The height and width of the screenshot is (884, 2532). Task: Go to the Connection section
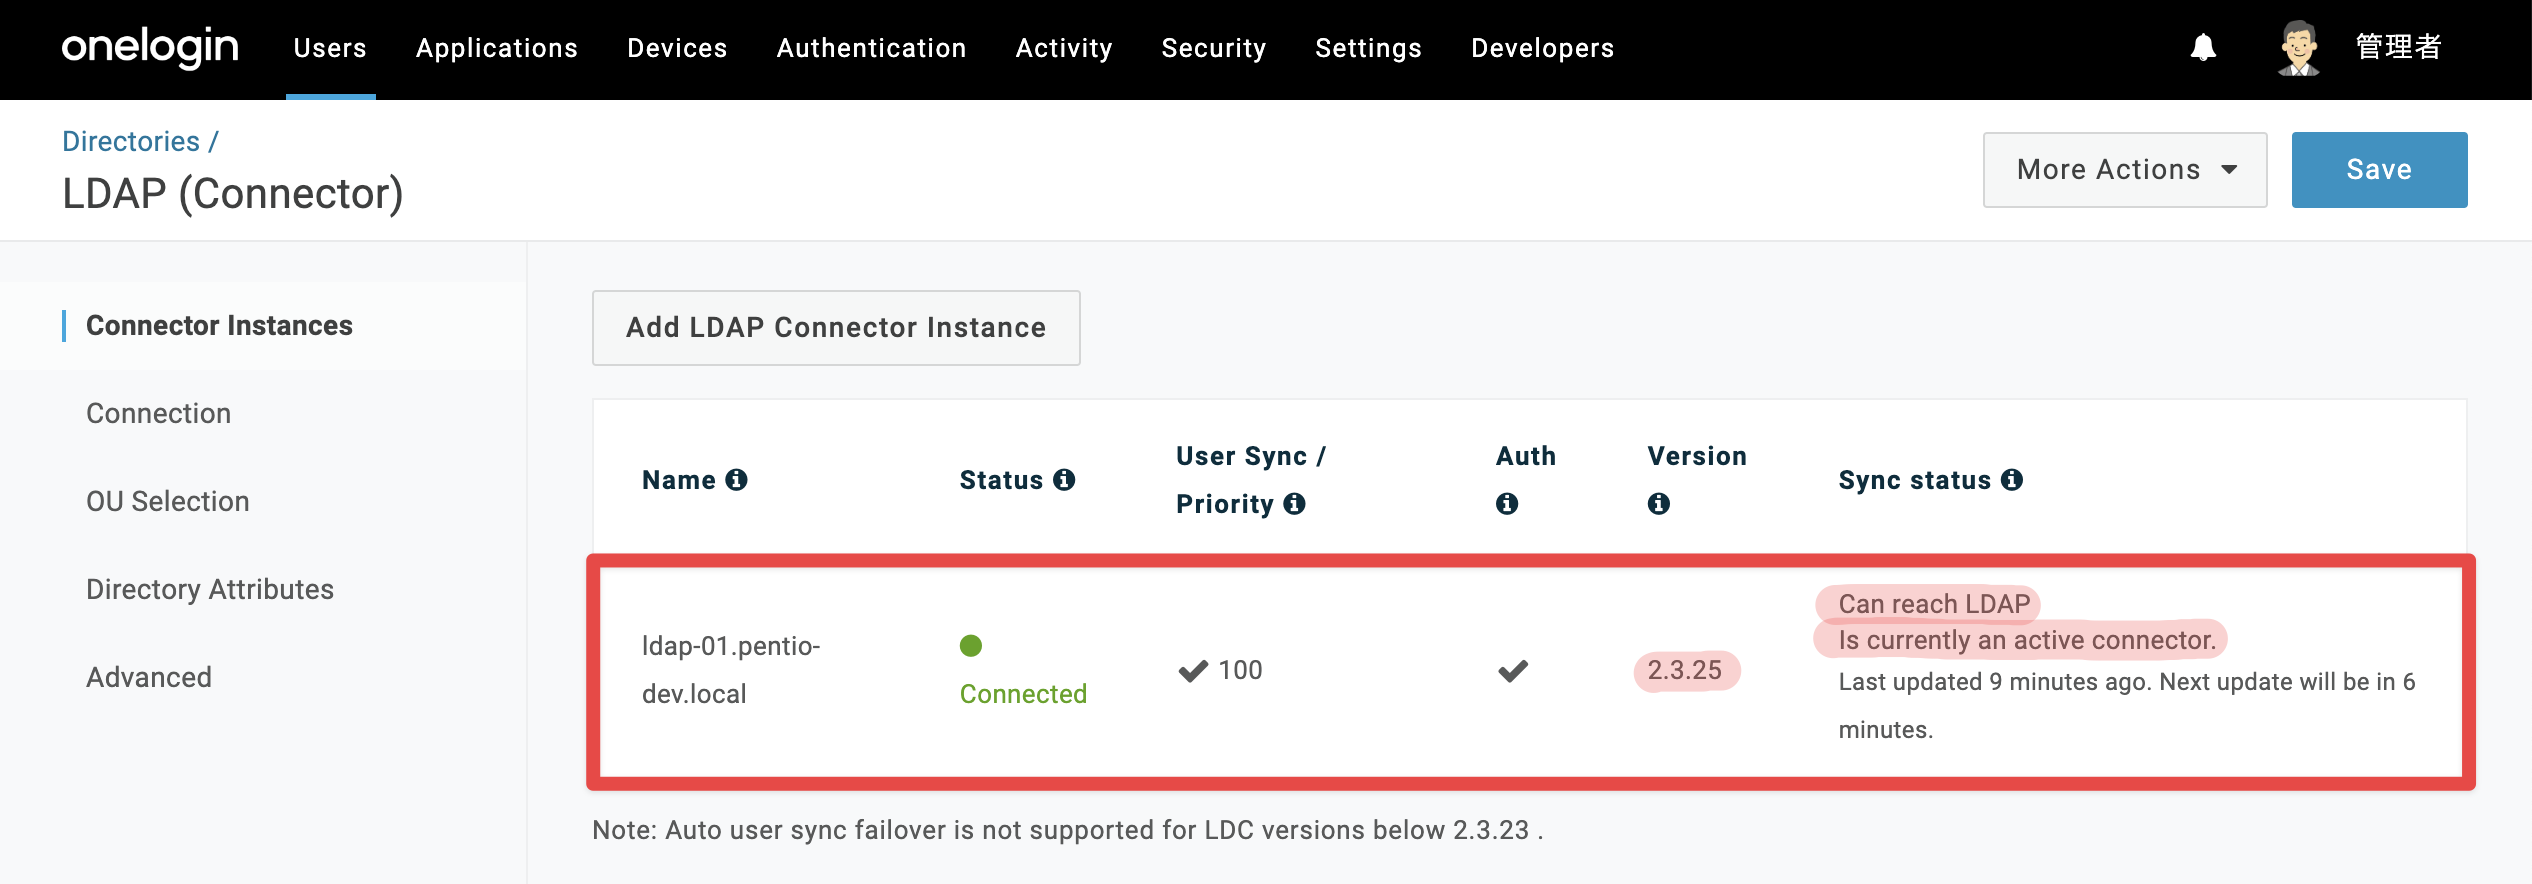click(x=158, y=414)
